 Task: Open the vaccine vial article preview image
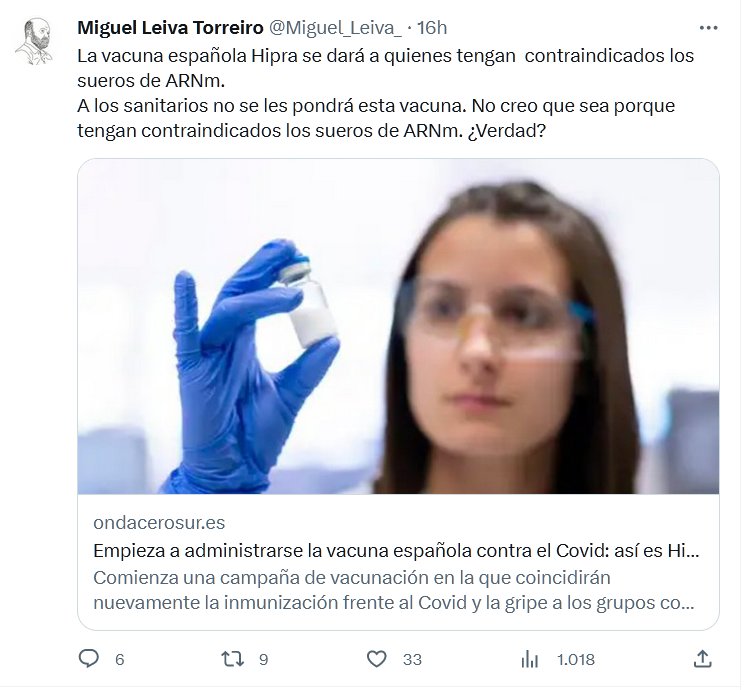click(398, 326)
